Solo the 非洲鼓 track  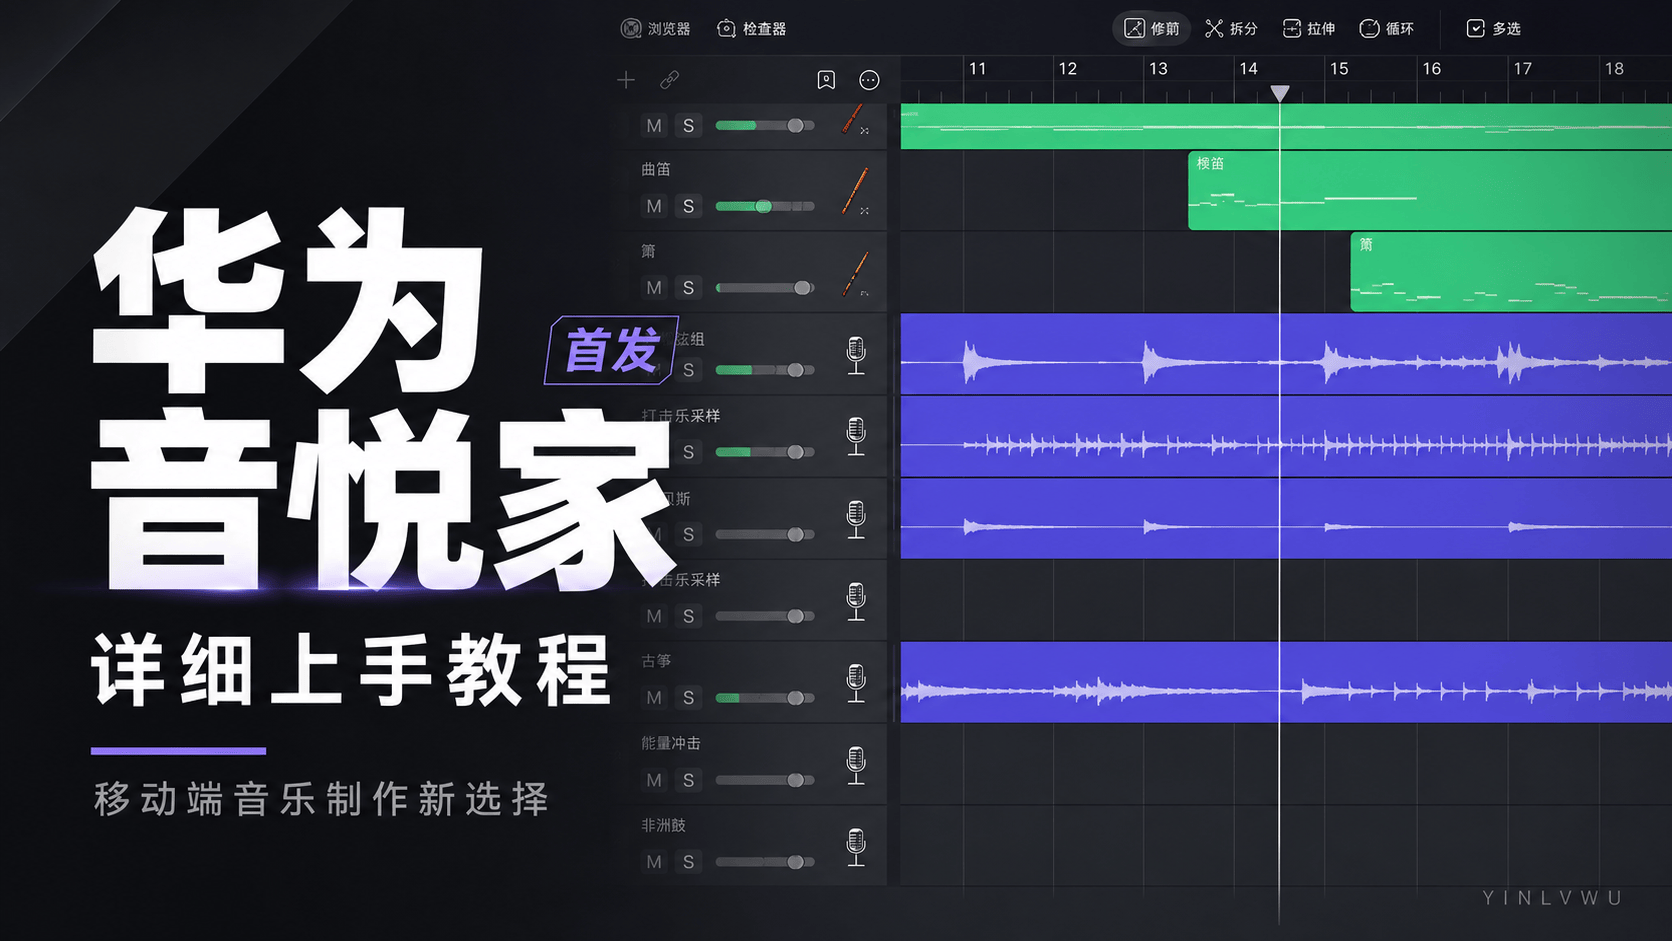tap(688, 862)
